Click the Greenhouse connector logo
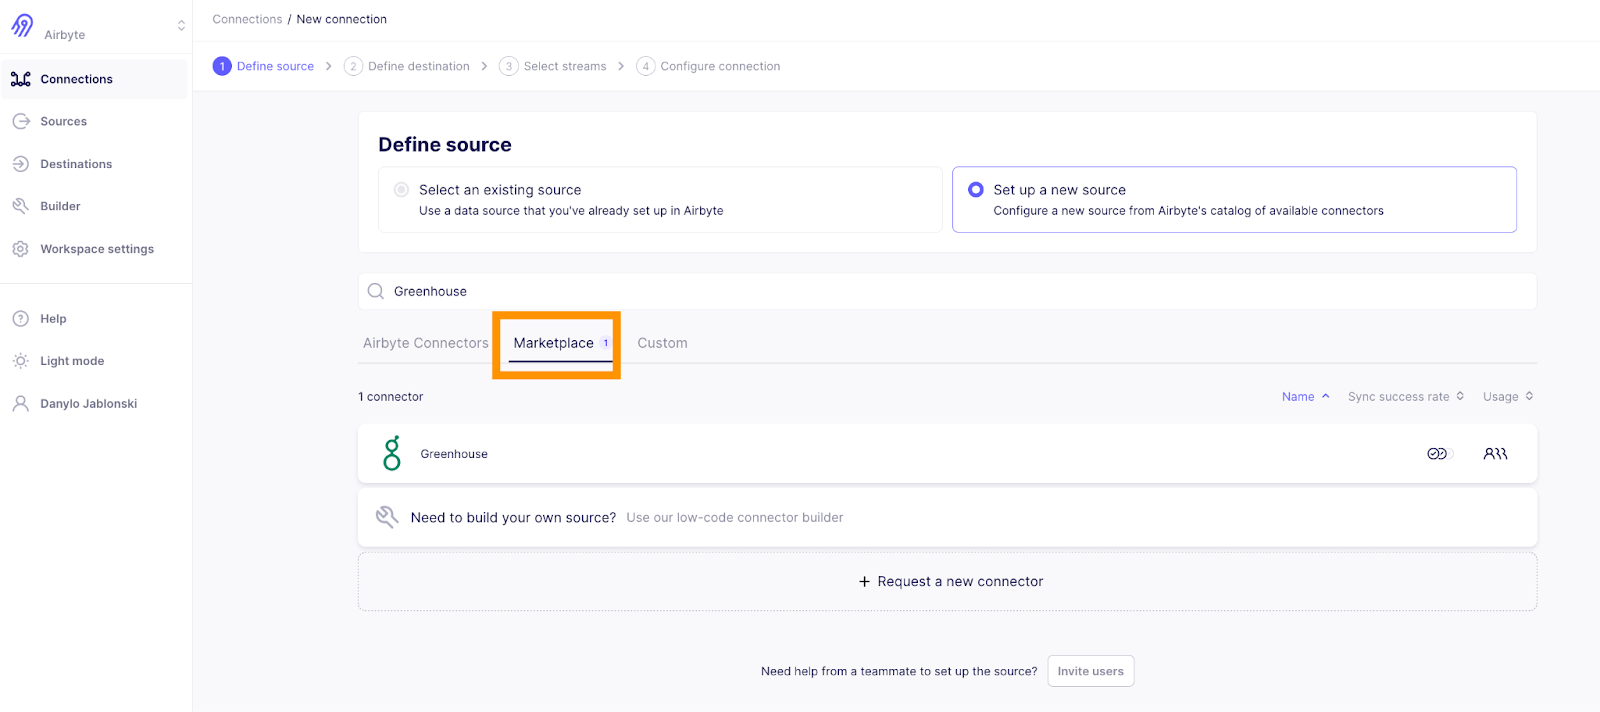 (392, 453)
